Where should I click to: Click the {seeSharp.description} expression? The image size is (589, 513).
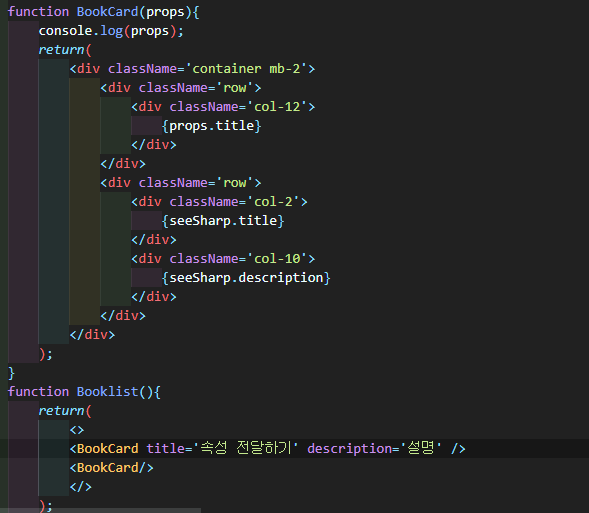pos(246,278)
